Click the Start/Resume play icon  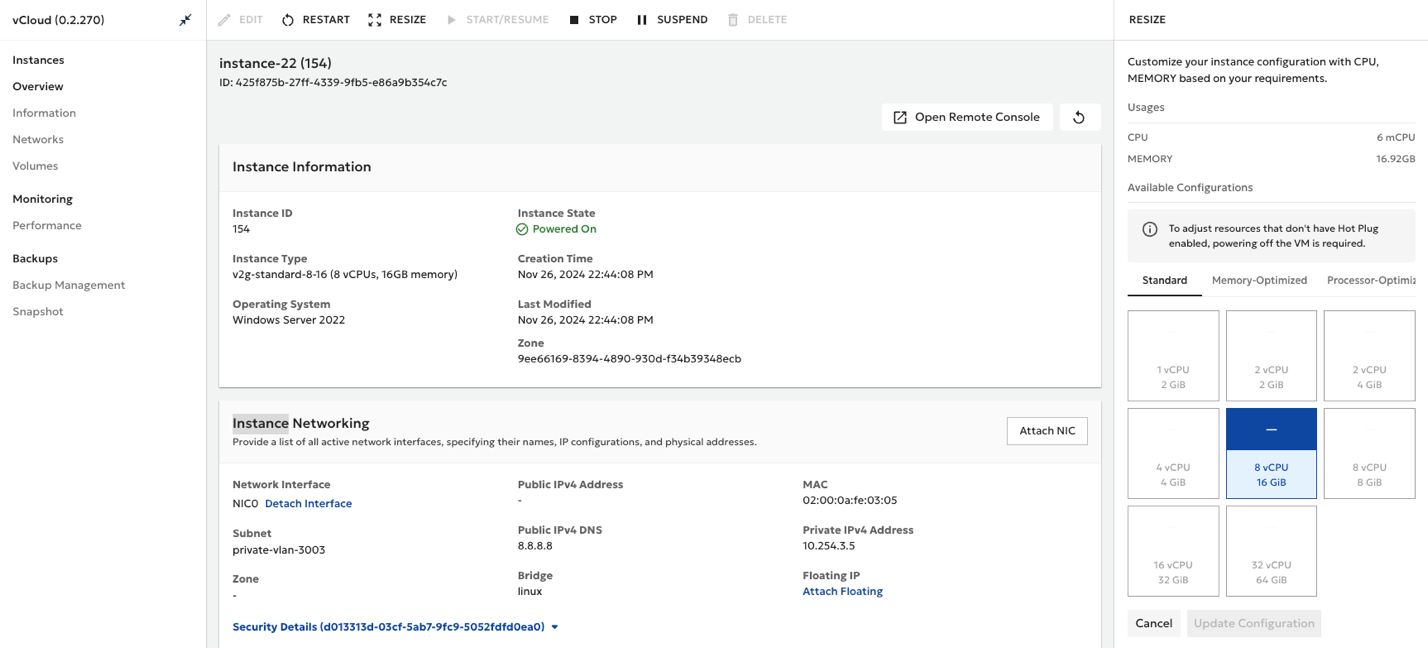pyautogui.click(x=452, y=20)
